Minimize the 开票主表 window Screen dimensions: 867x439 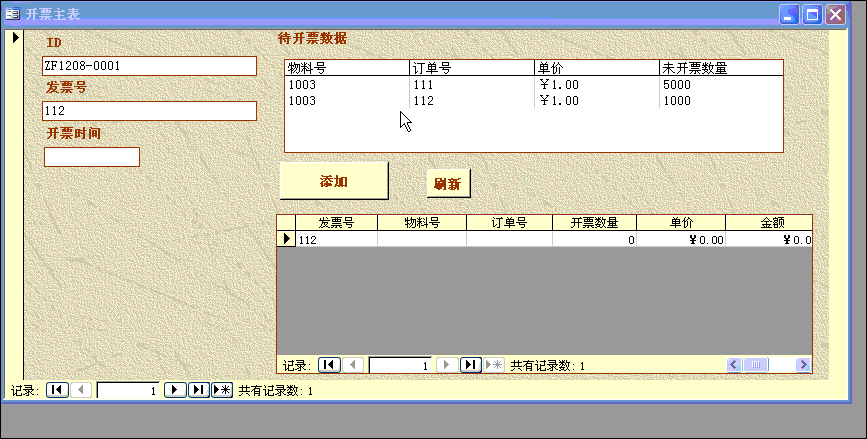(789, 14)
